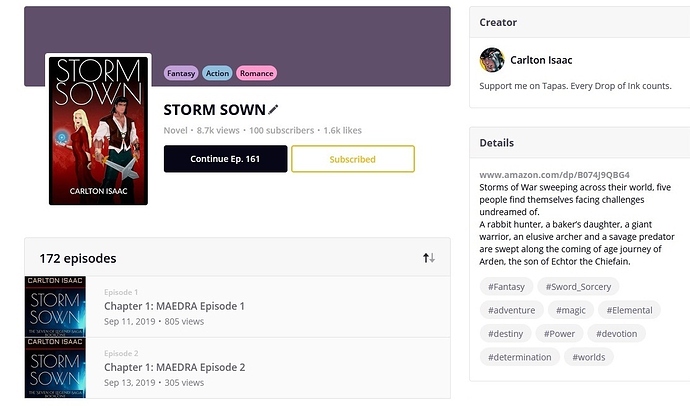Viewport: 690px width, 408px height.
Task: Select the #magic tag
Action: click(x=571, y=310)
